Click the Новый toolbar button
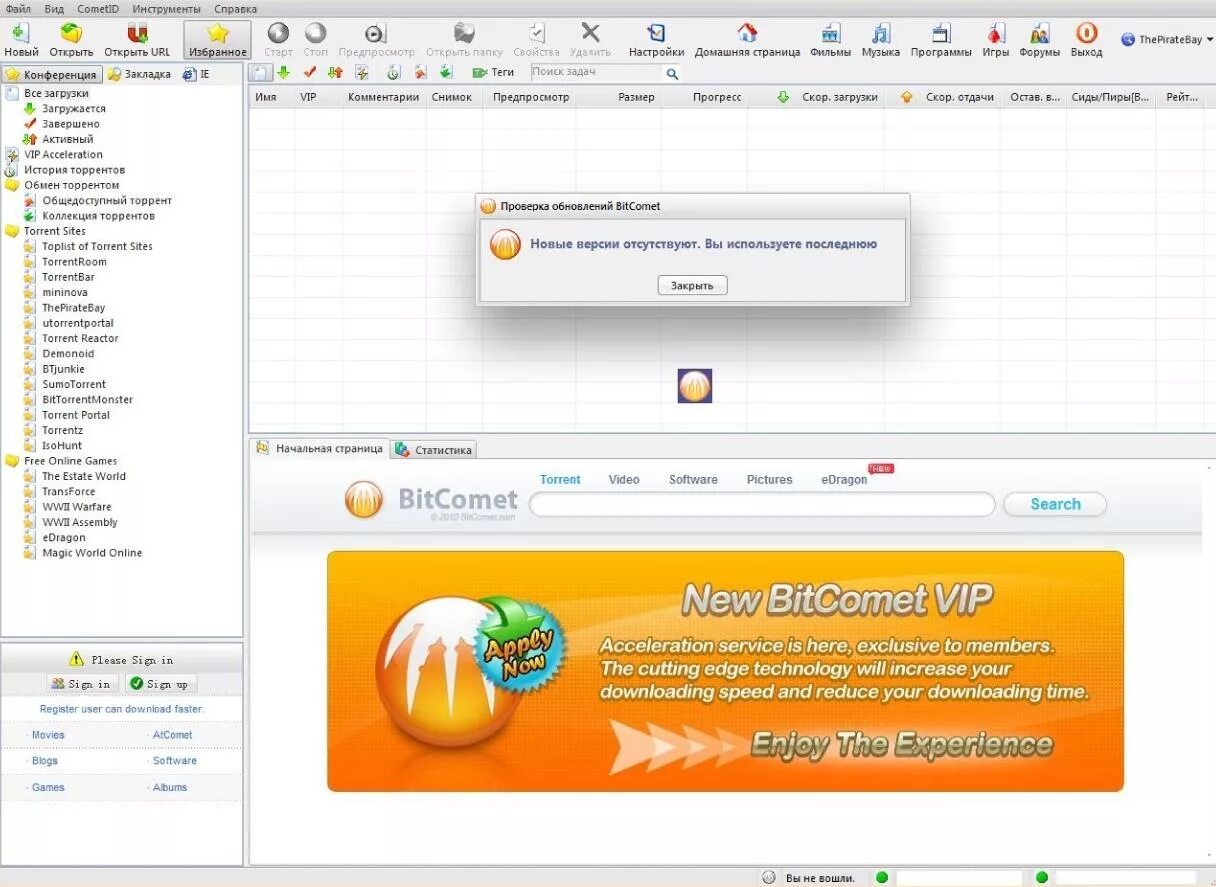 [21, 39]
